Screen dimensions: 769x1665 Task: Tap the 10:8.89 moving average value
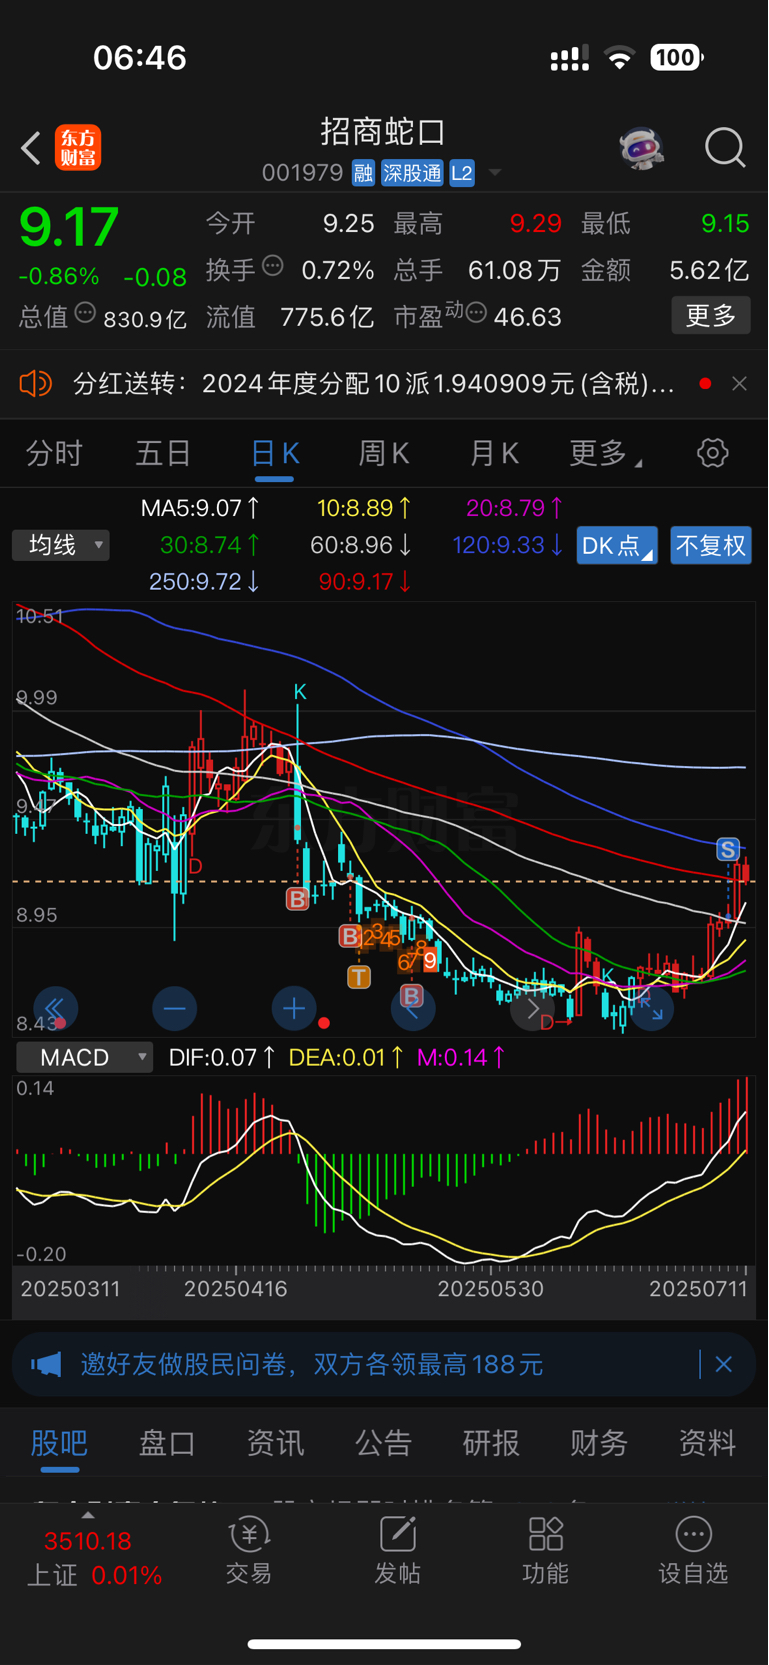point(364,508)
